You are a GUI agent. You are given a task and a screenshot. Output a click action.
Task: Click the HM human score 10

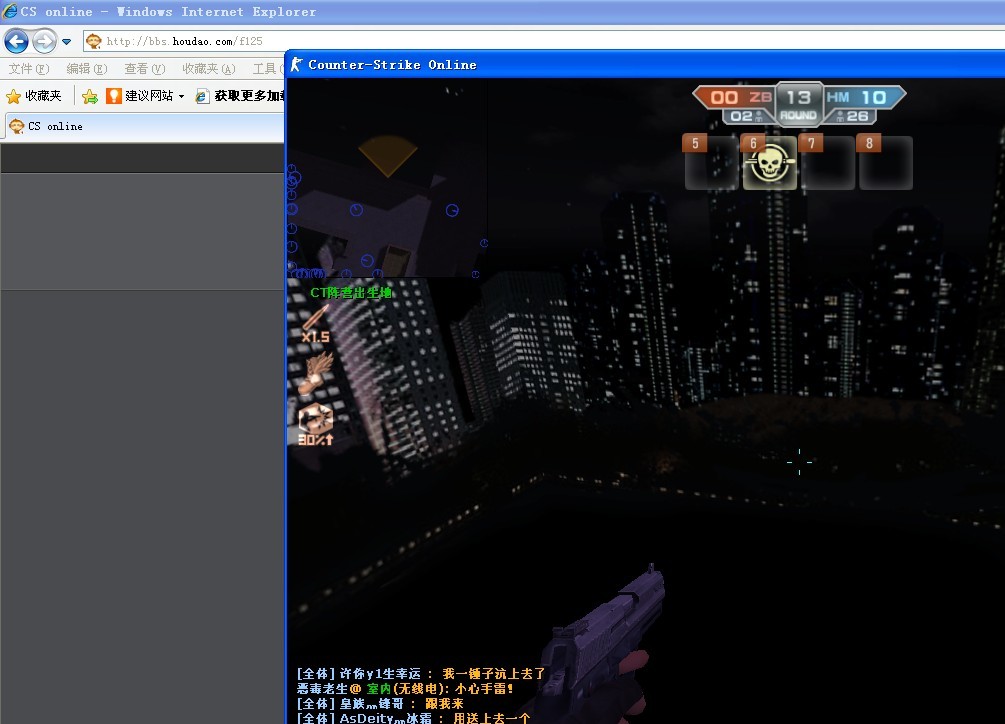tap(874, 97)
